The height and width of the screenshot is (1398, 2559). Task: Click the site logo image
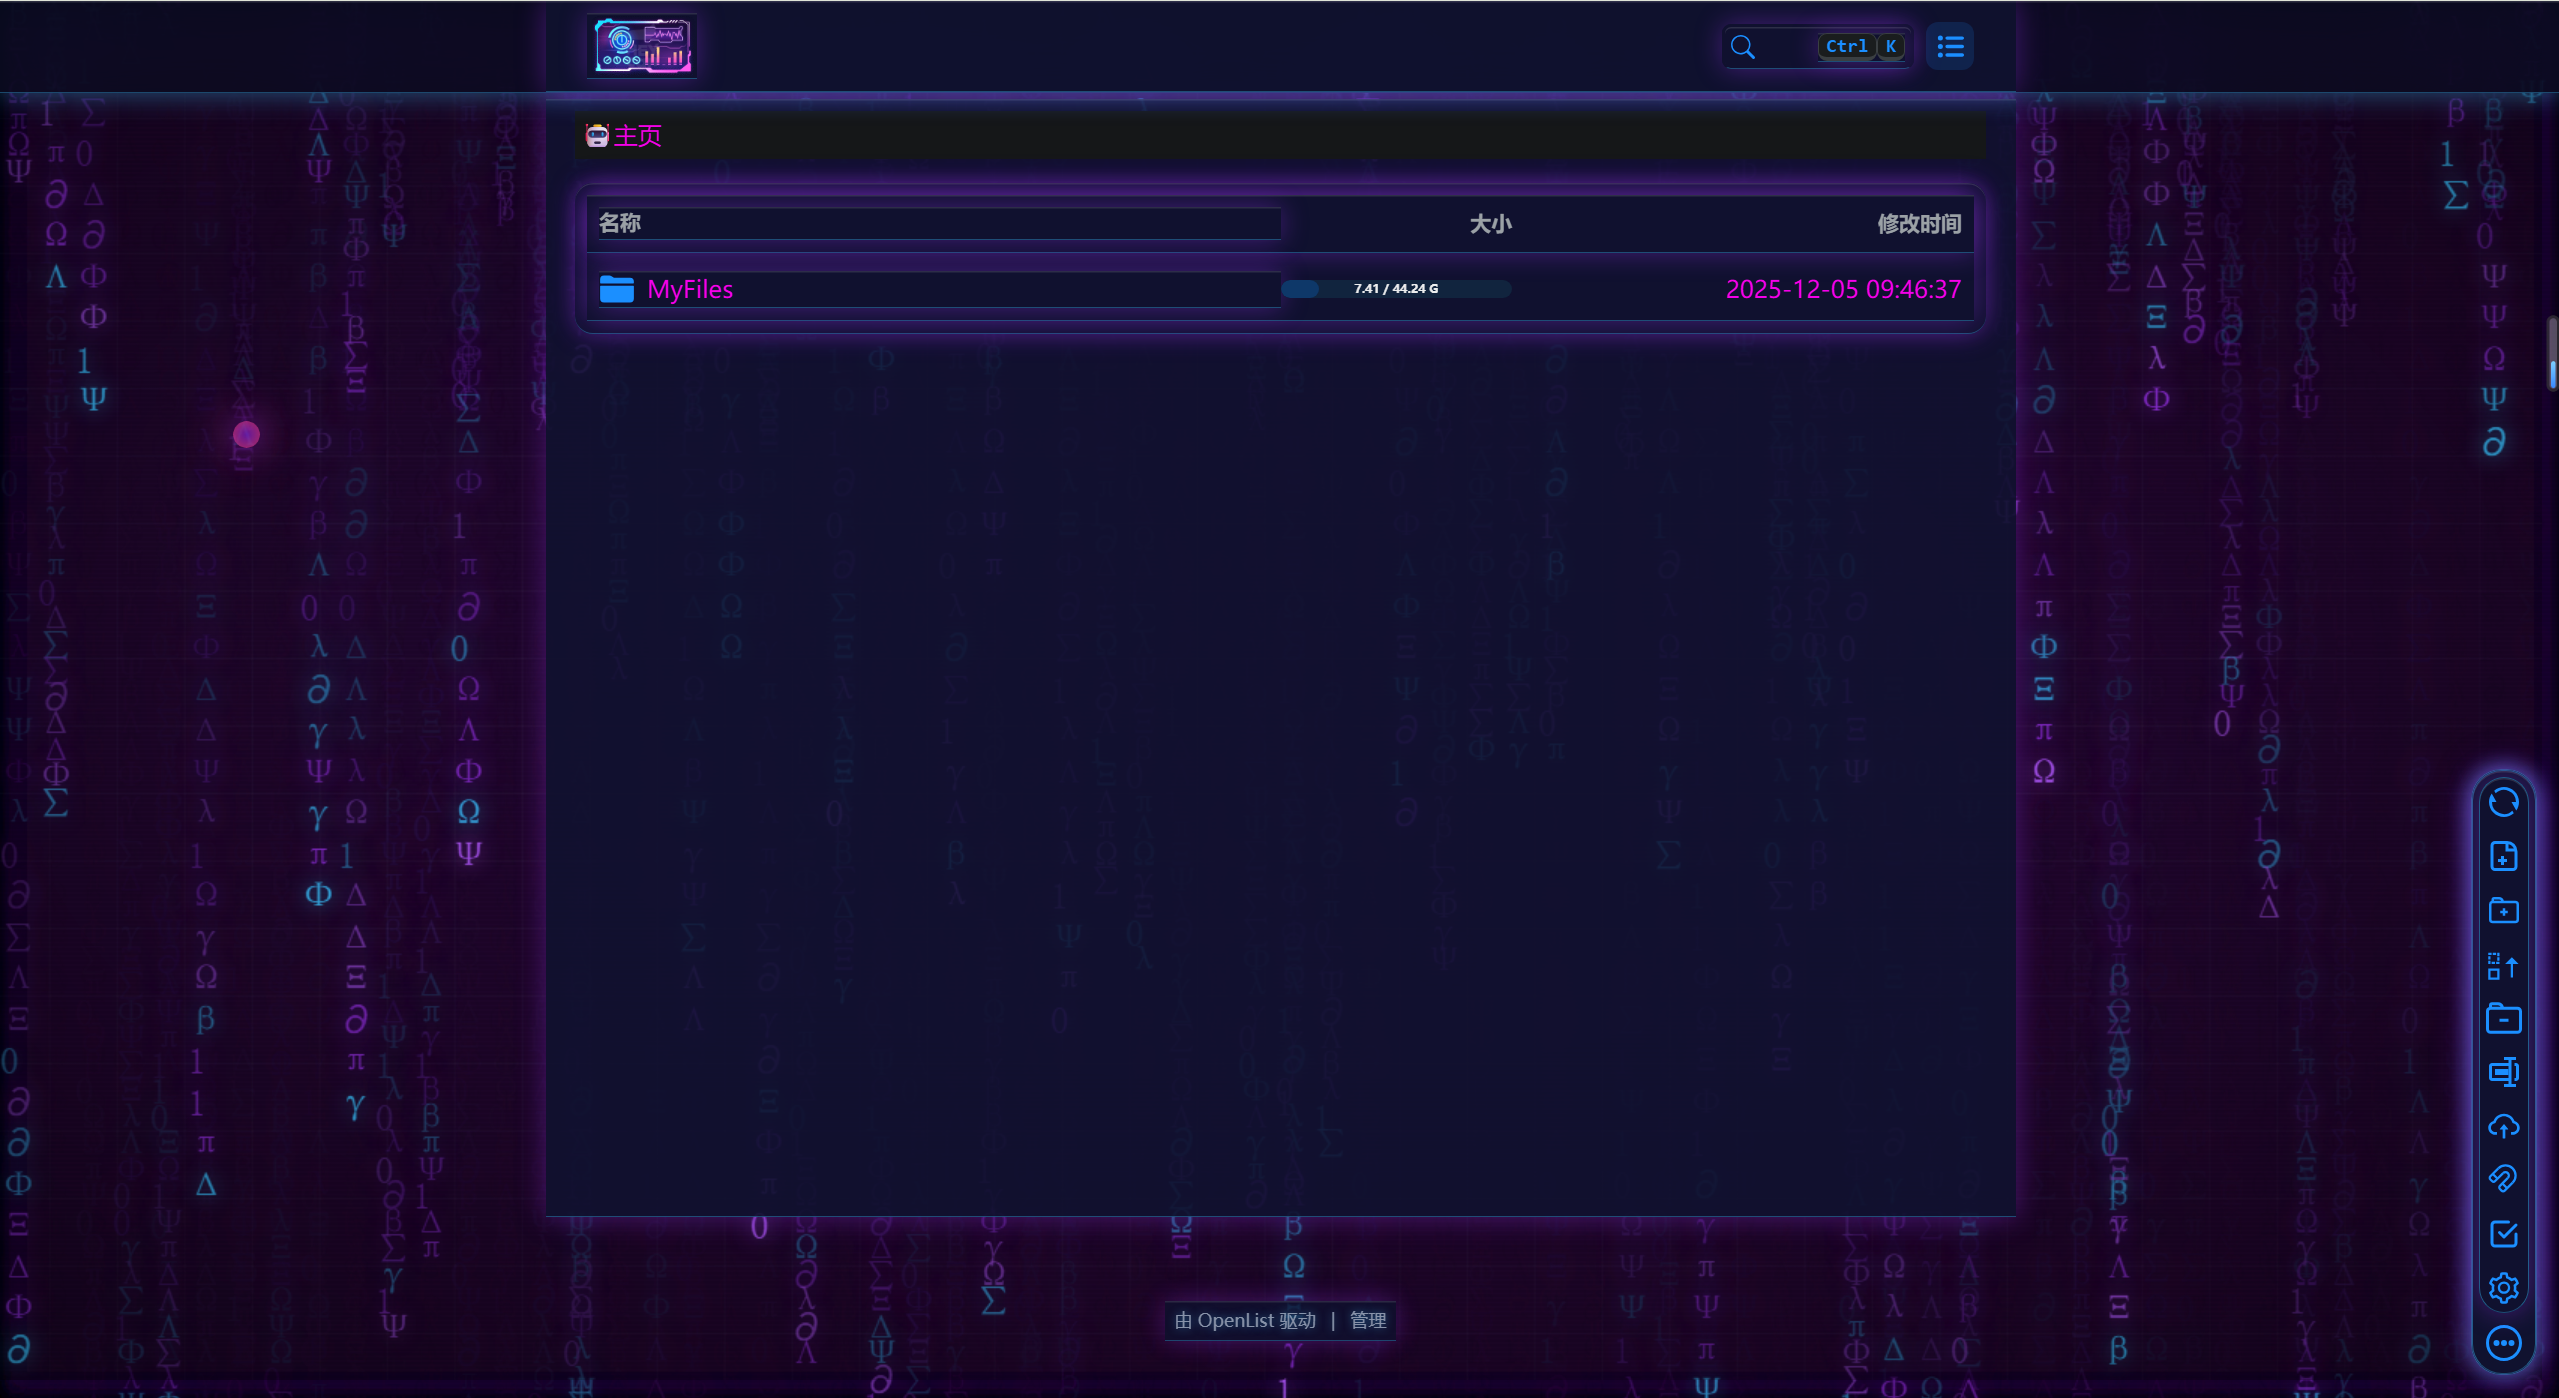point(642,46)
